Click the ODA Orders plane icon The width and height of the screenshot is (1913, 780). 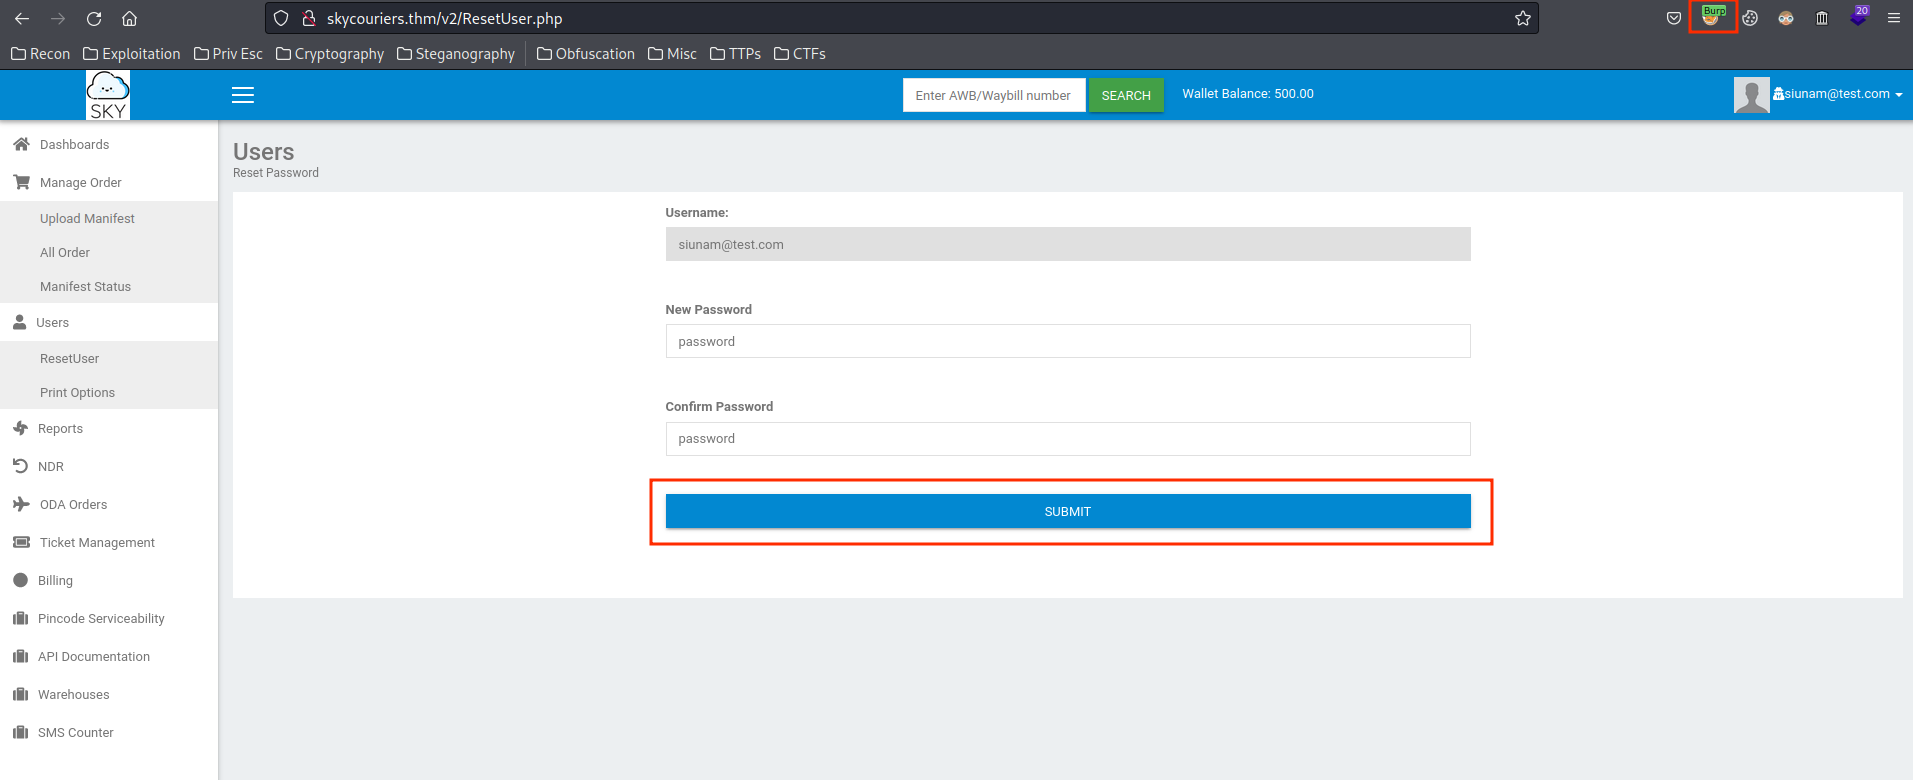(21, 504)
